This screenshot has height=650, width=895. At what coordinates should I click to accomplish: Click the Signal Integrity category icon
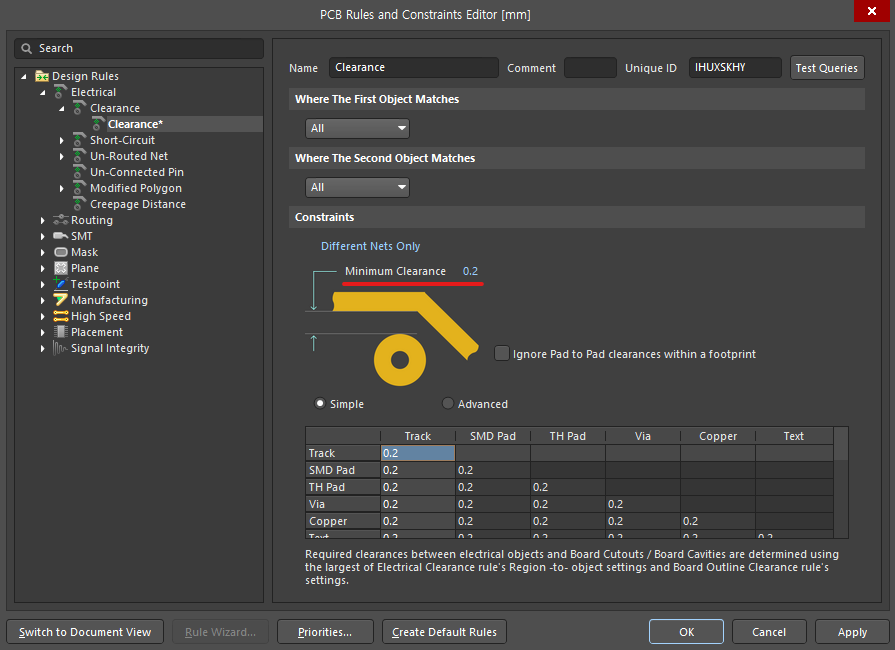[61, 348]
